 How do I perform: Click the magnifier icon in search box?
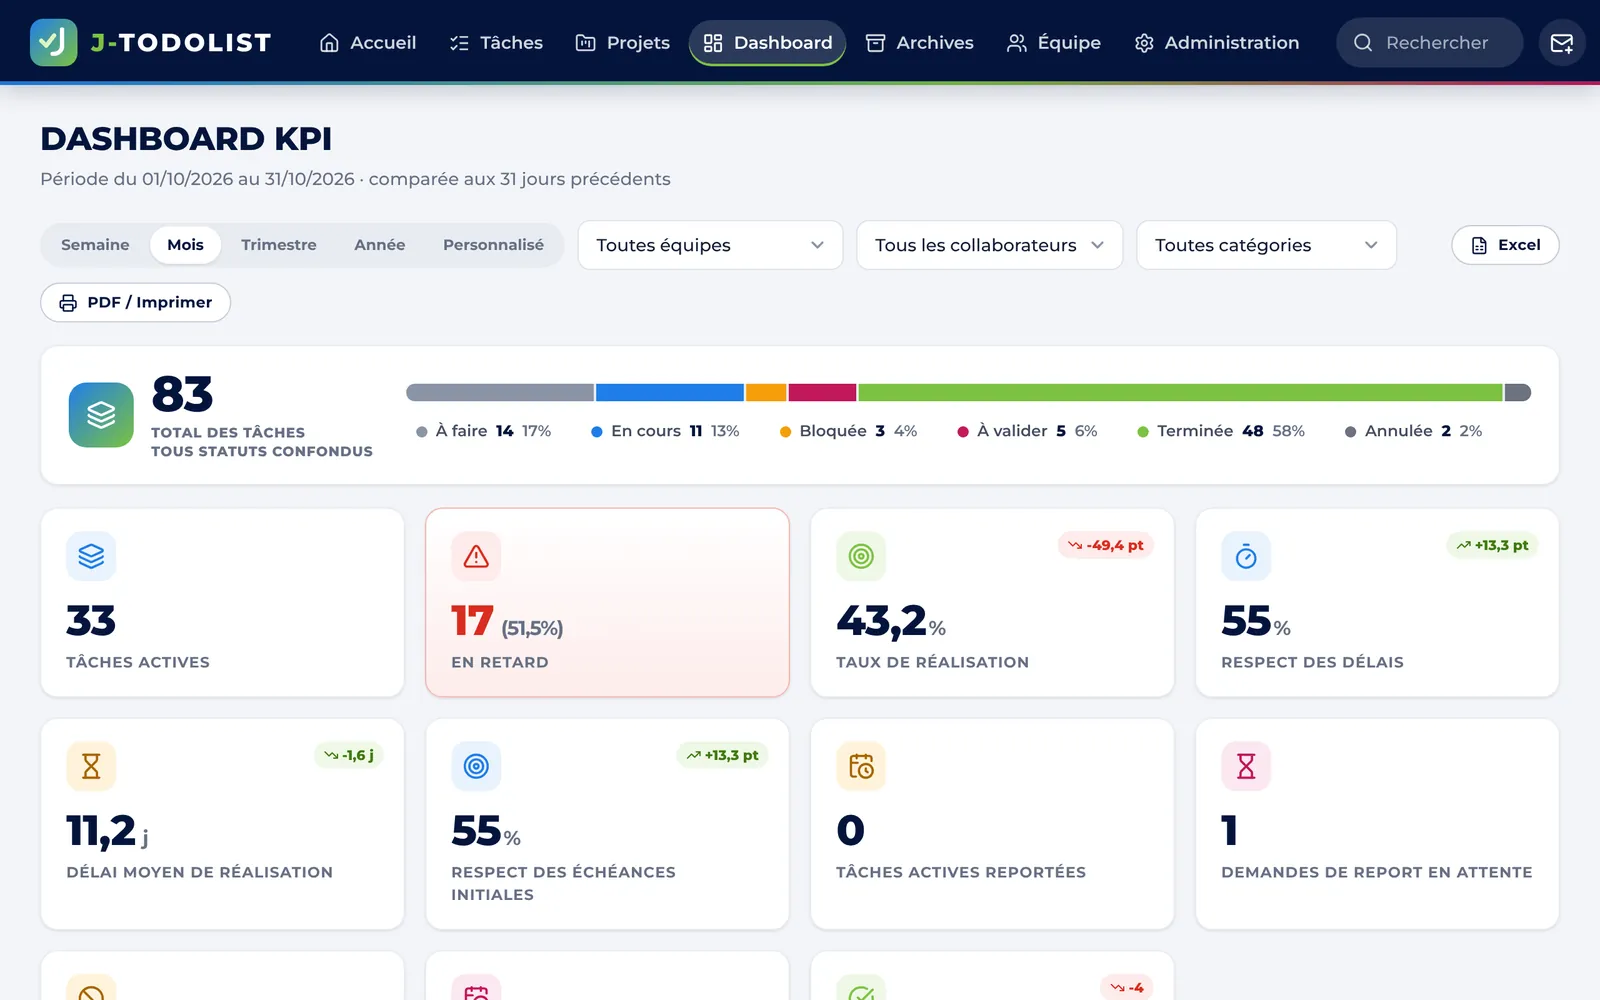tap(1363, 43)
